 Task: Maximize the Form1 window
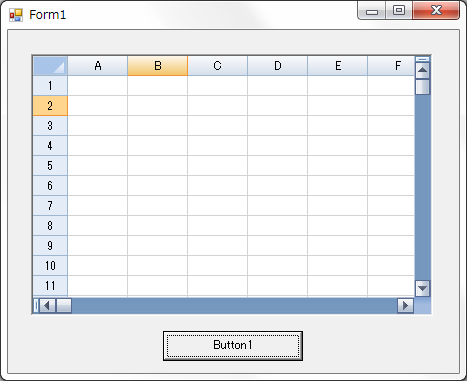point(399,10)
